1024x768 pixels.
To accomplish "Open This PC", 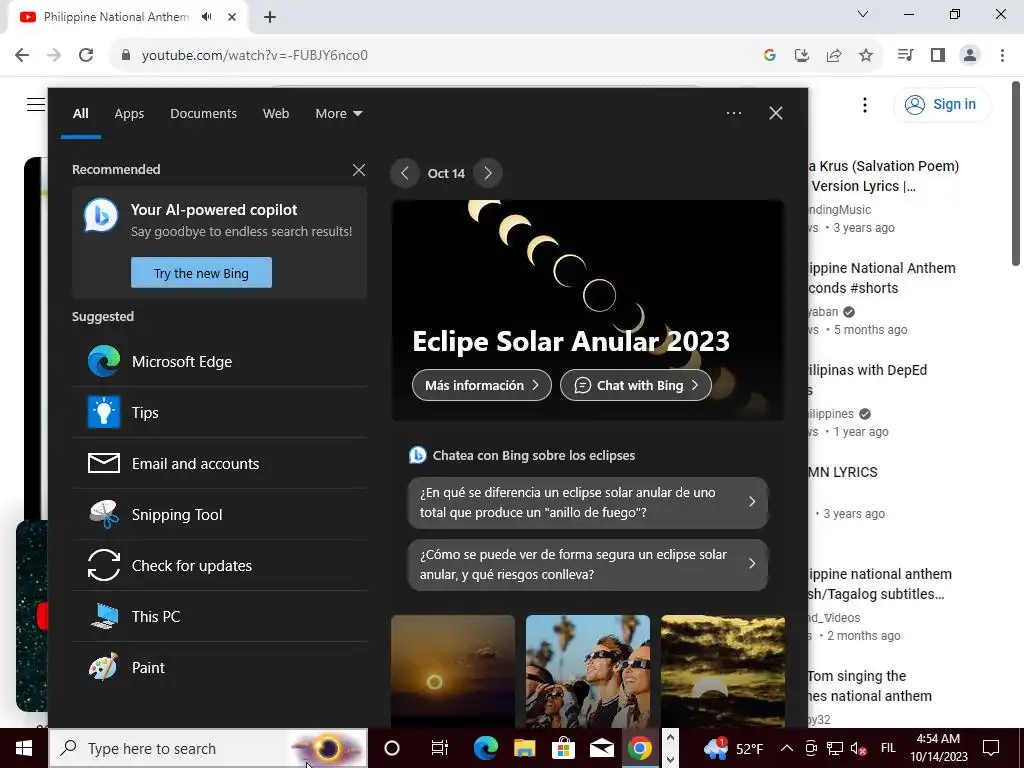I will (x=219, y=616).
